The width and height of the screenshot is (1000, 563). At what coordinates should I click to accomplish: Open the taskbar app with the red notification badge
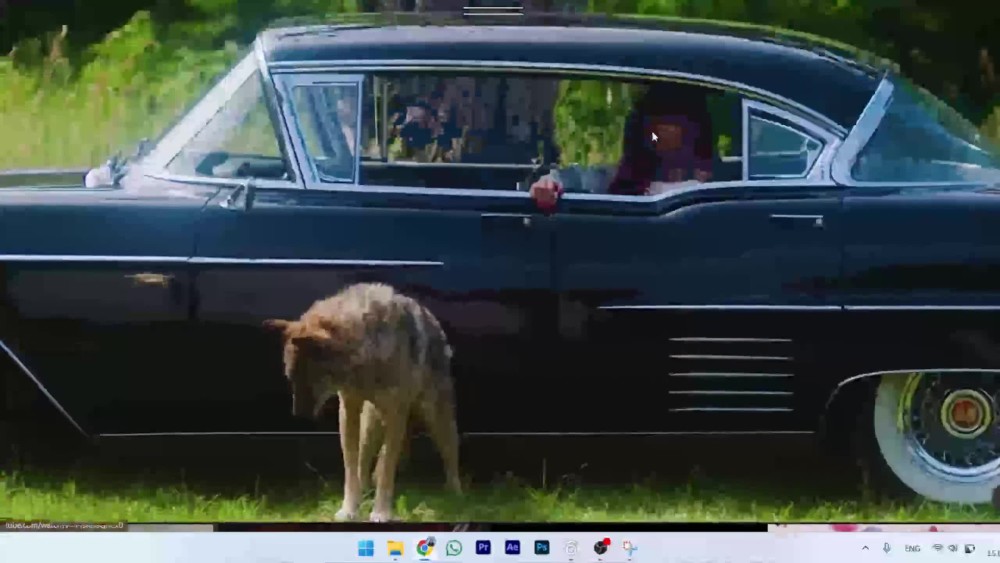click(x=601, y=547)
